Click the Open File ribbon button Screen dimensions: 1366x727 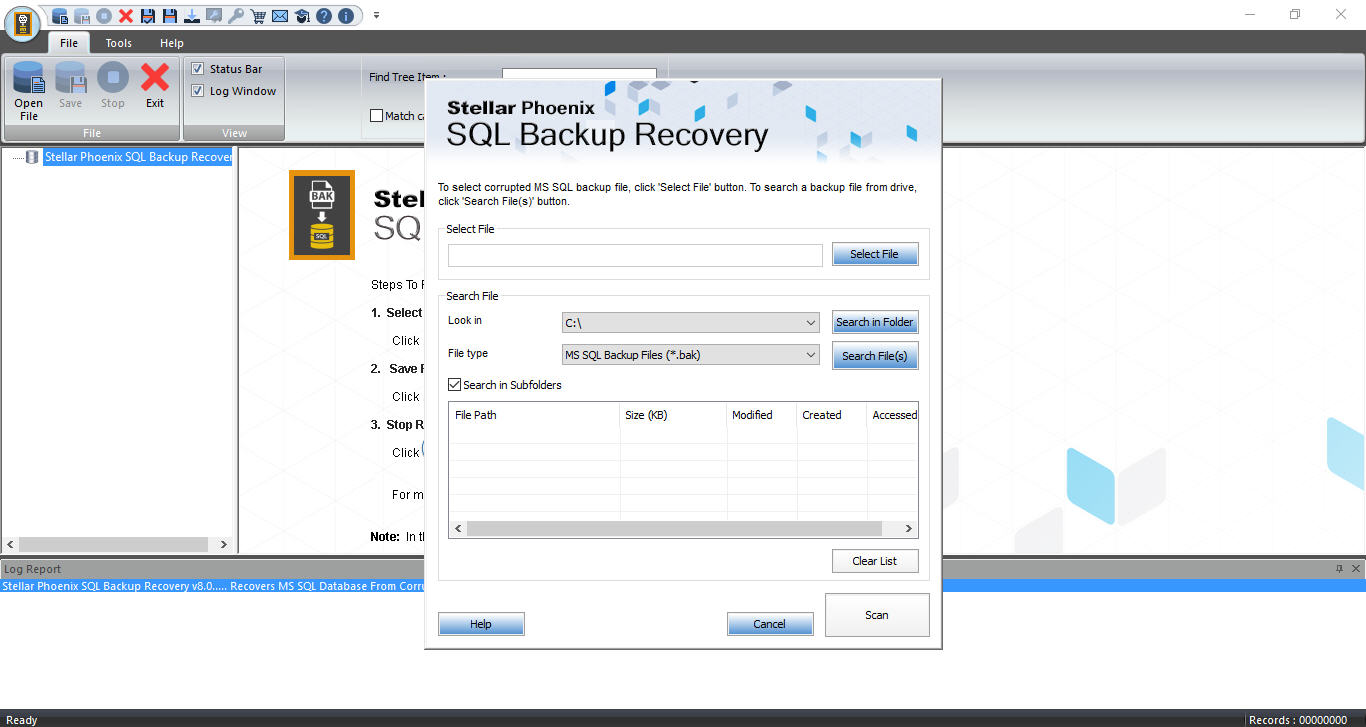[29, 91]
